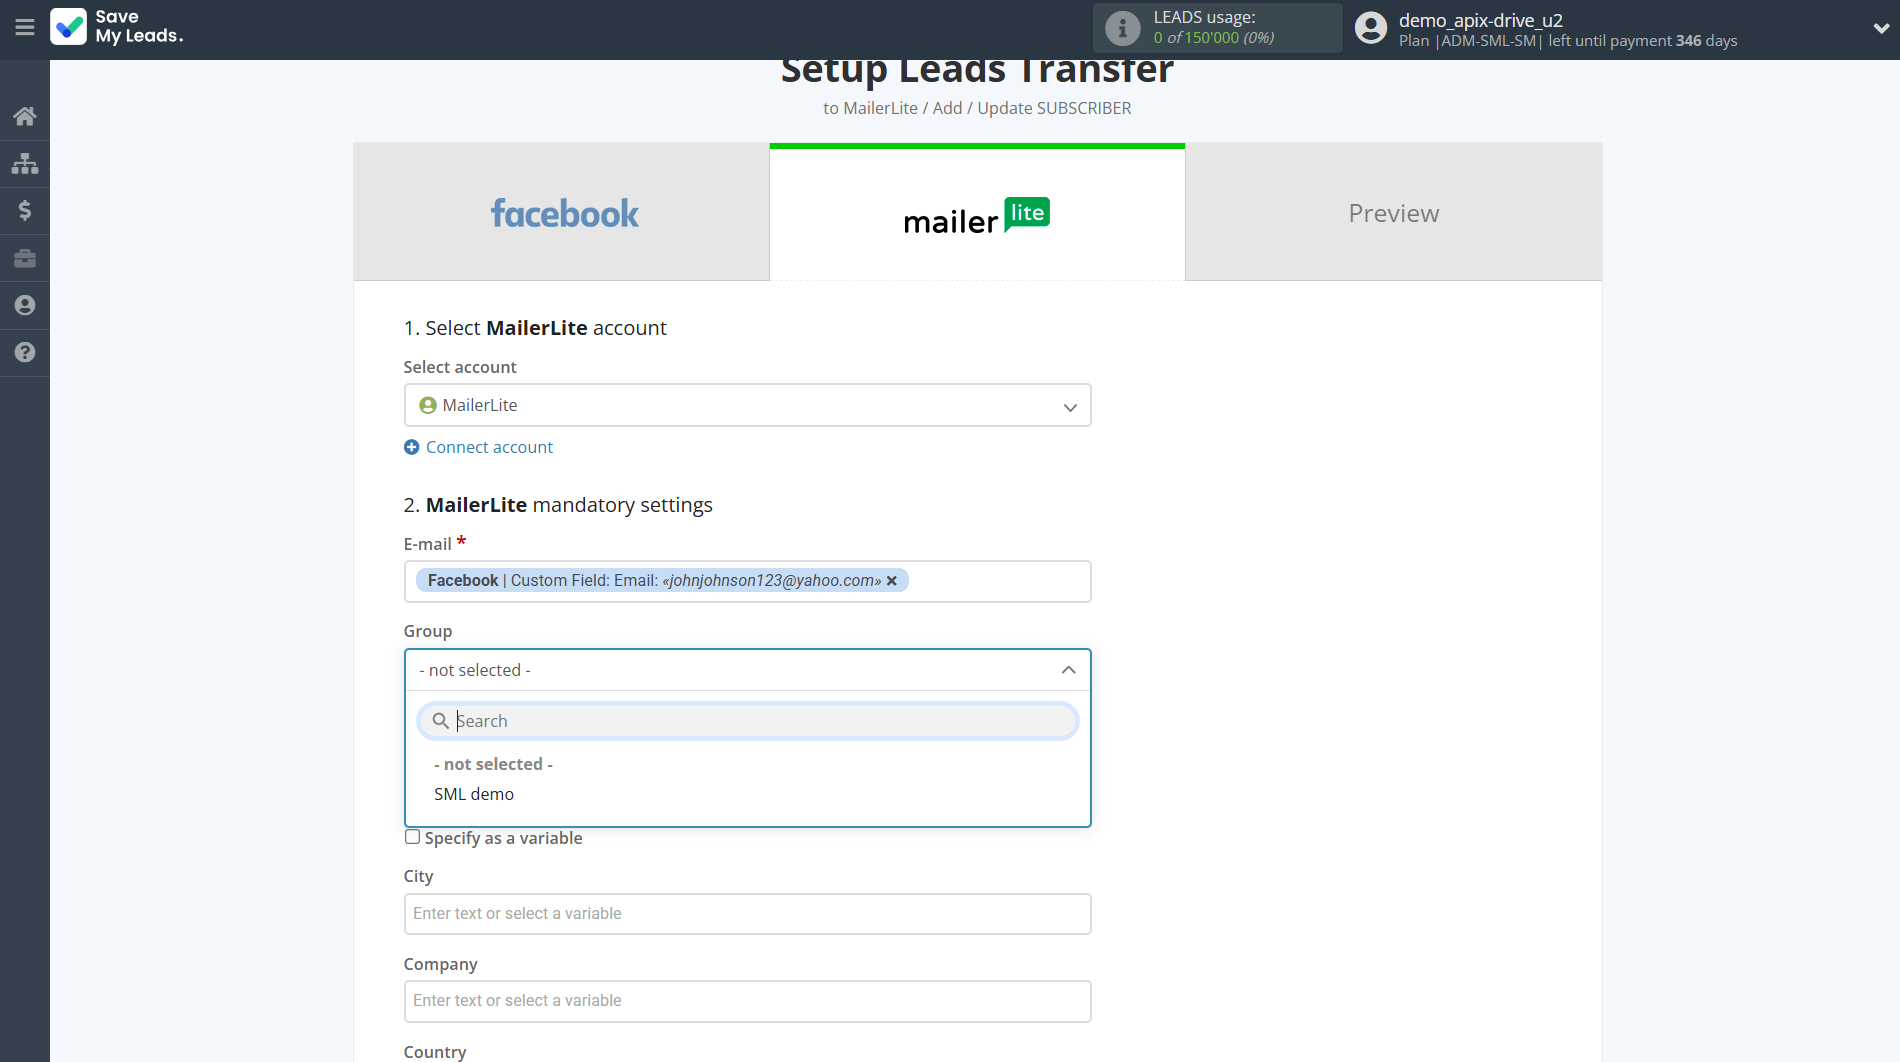Click the user profile icon in the sidebar
Image resolution: width=1900 pixels, height=1062 pixels.
[25, 305]
